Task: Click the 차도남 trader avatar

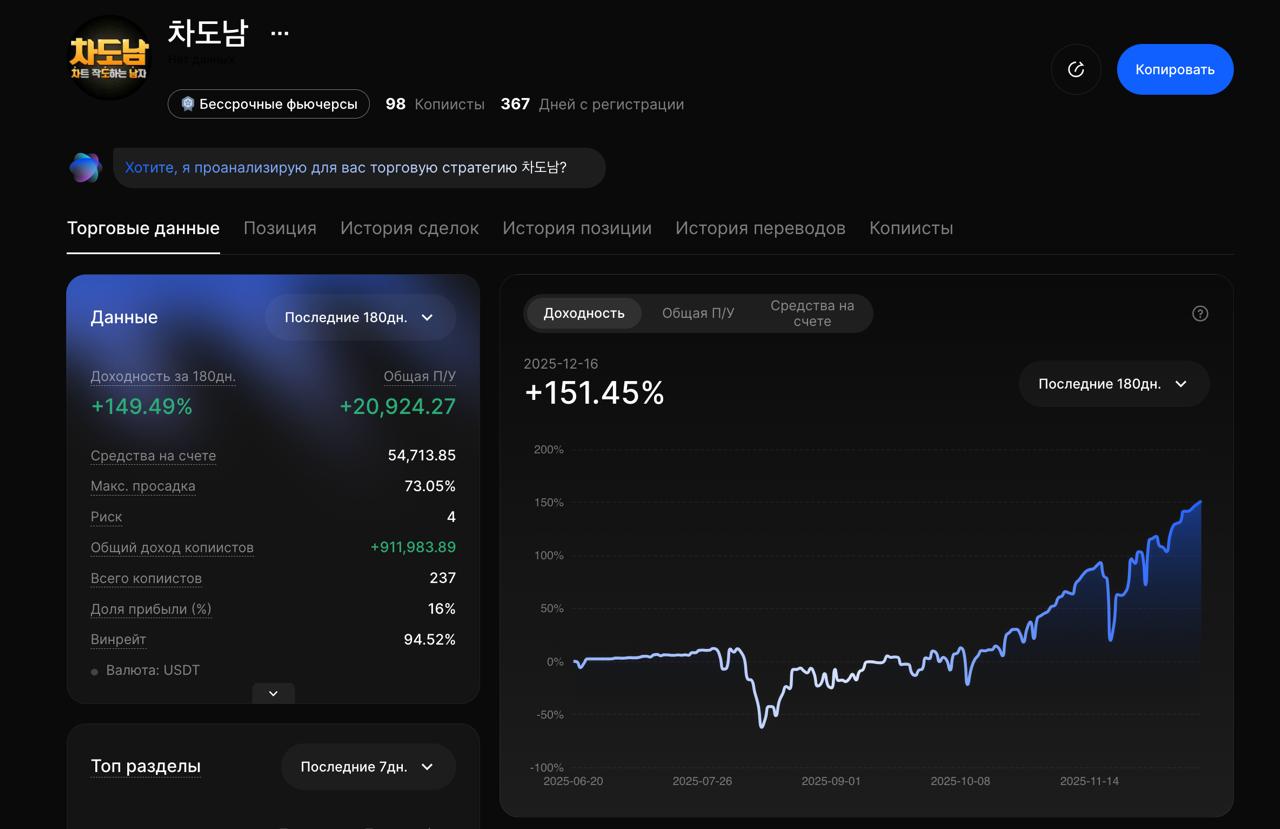Action: 109,57
